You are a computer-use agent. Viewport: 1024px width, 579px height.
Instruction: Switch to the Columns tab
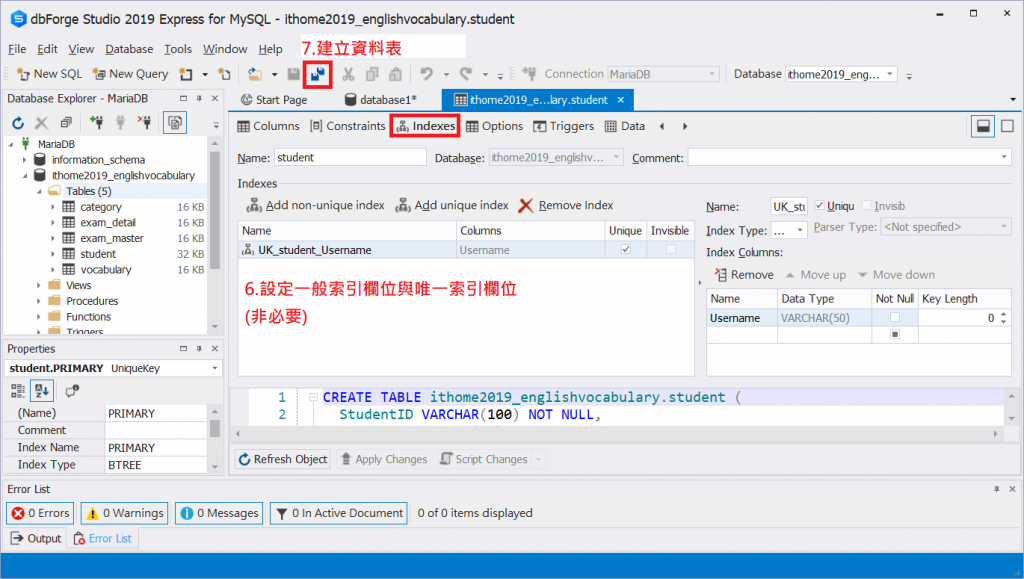click(268, 126)
